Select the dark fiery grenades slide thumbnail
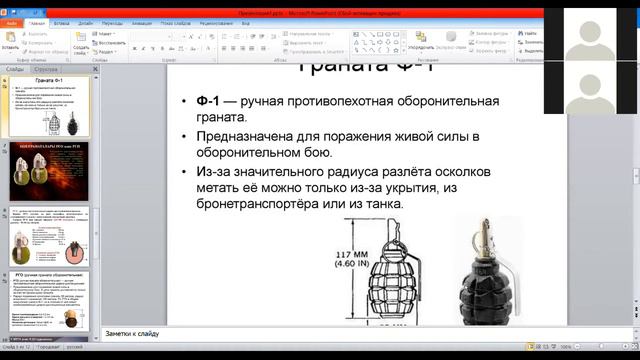This screenshot has height=360, width=640. point(49,171)
